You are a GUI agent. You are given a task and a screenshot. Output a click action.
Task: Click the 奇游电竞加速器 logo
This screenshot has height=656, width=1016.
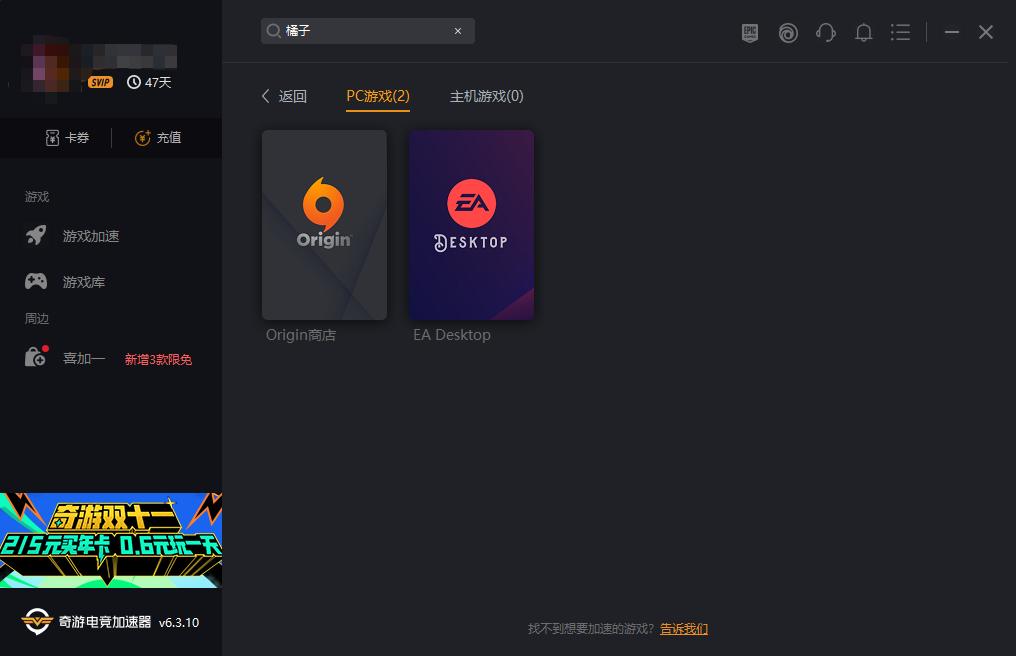[86, 622]
